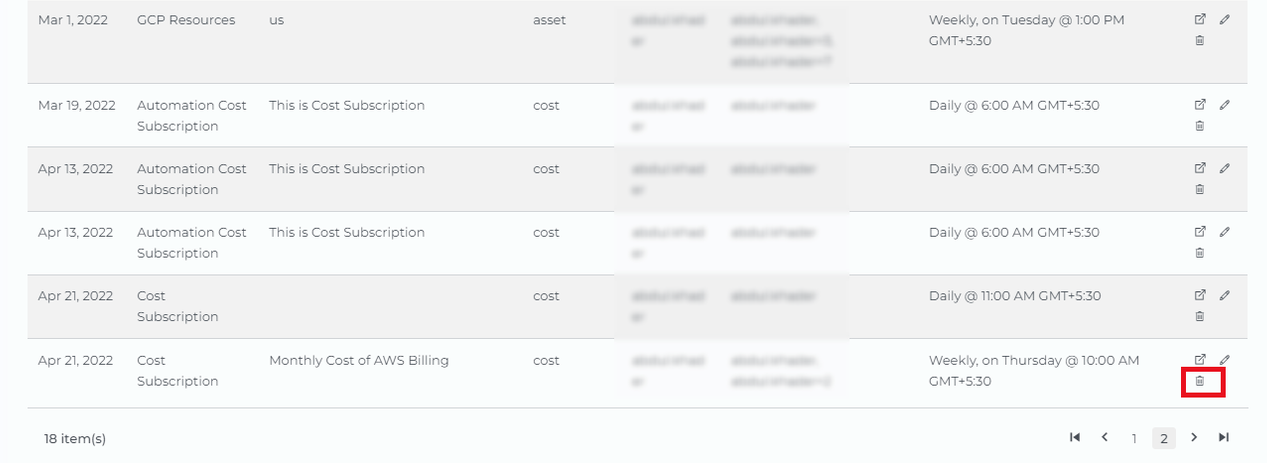Image resolution: width=1267 pixels, height=463 pixels.
Task: Delete the GCP Resources subscription
Action: click(1200, 41)
